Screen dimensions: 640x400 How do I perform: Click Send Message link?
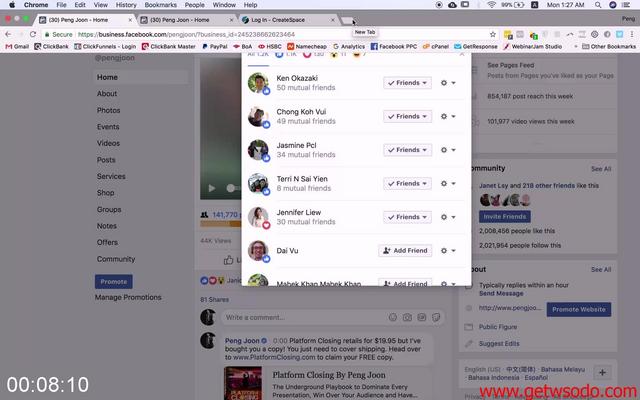pos(501,293)
